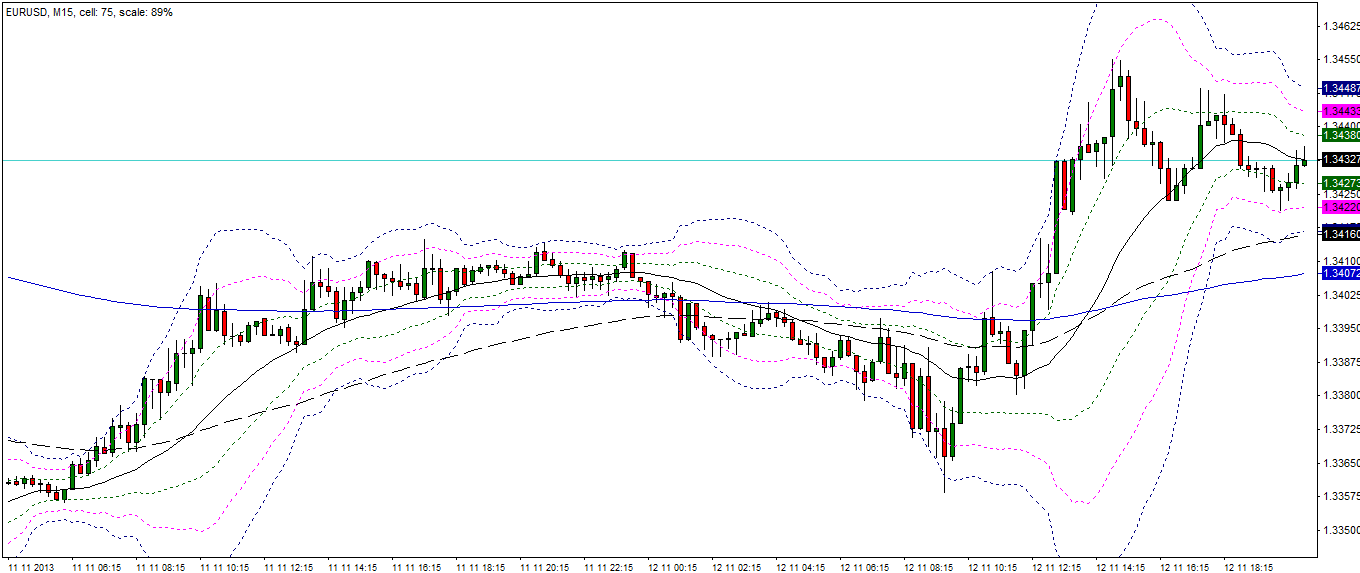Select the 12 11 18:15 time label
The width and height of the screenshot is (1360, 573).
(x=1248, y=566)
